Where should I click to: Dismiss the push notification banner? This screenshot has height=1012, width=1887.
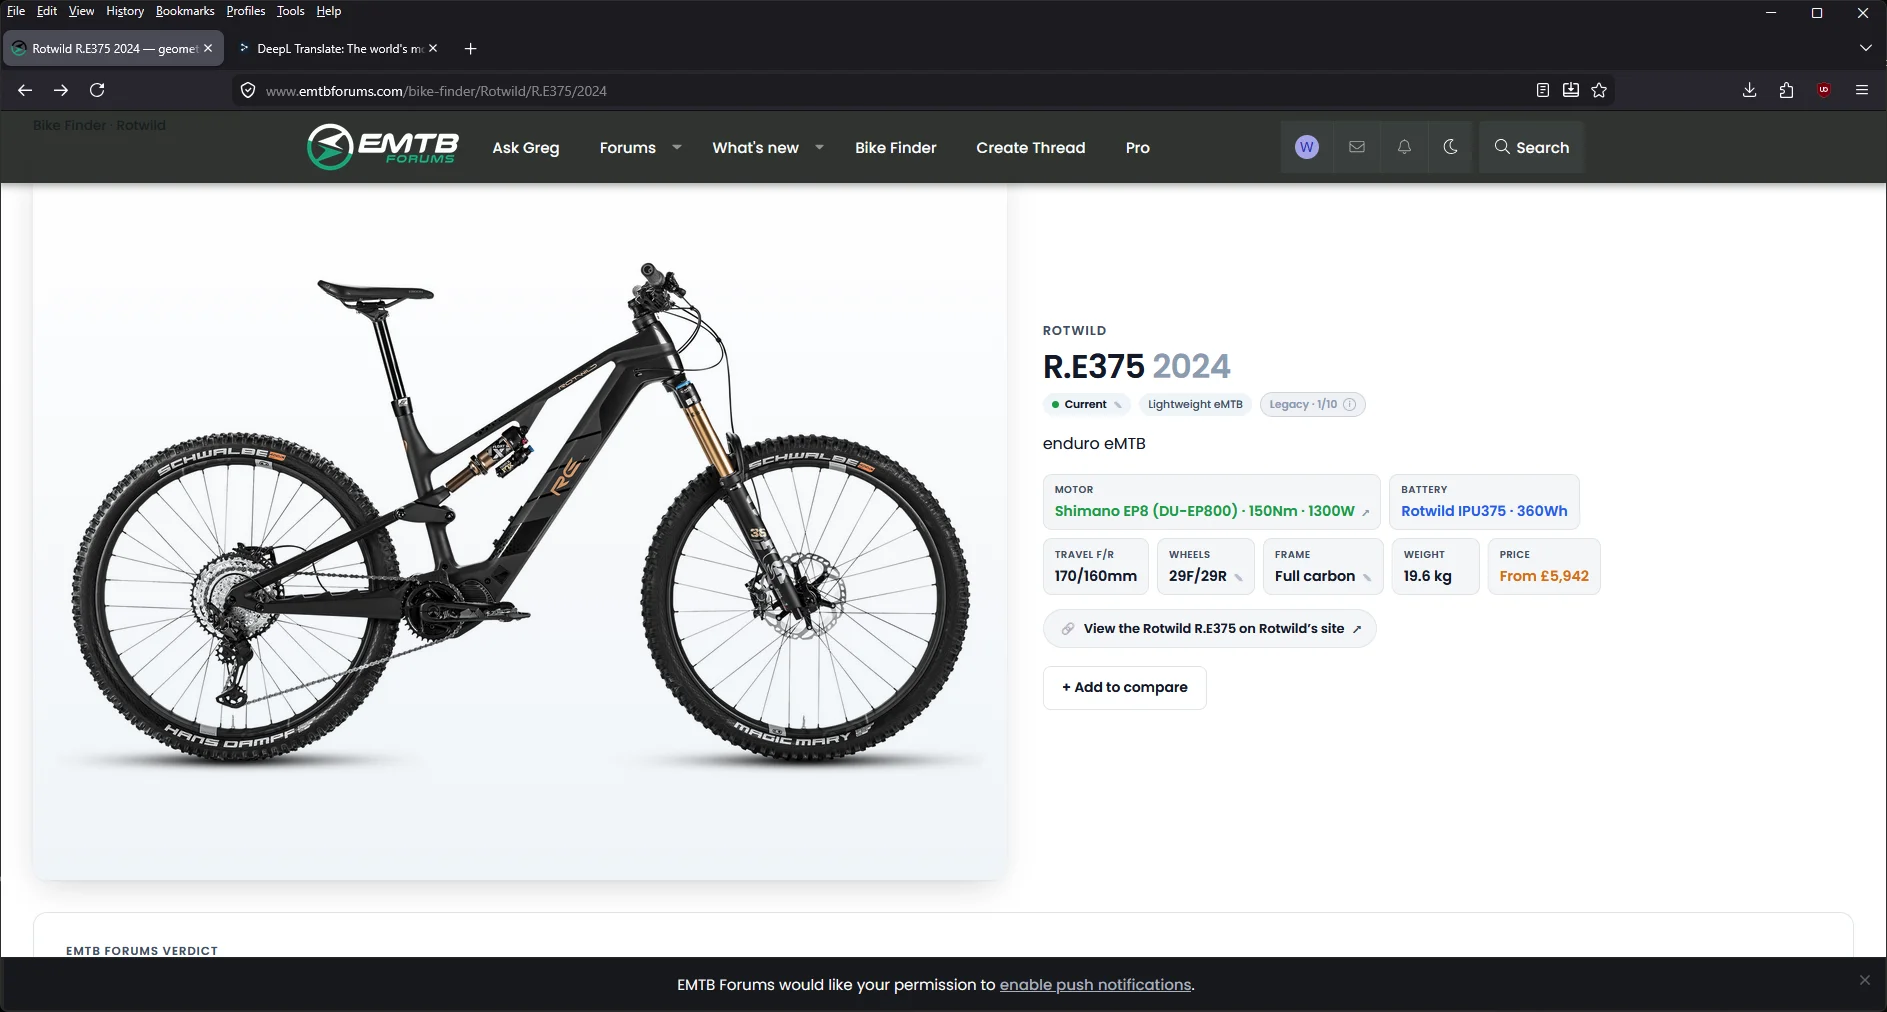point(1864,980)
